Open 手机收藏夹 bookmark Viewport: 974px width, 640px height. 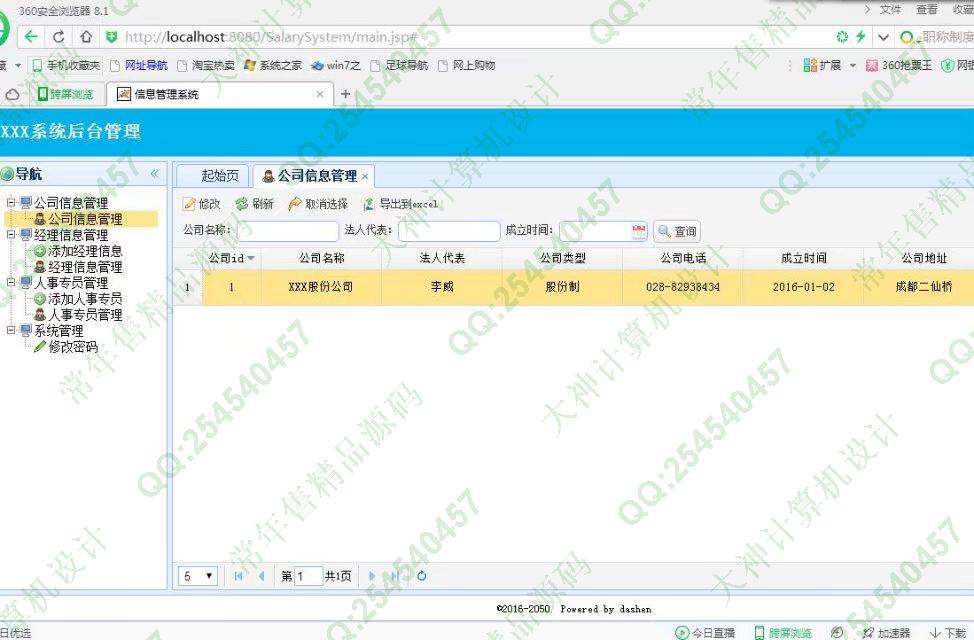pyautogui.click(x=66, y=65)
